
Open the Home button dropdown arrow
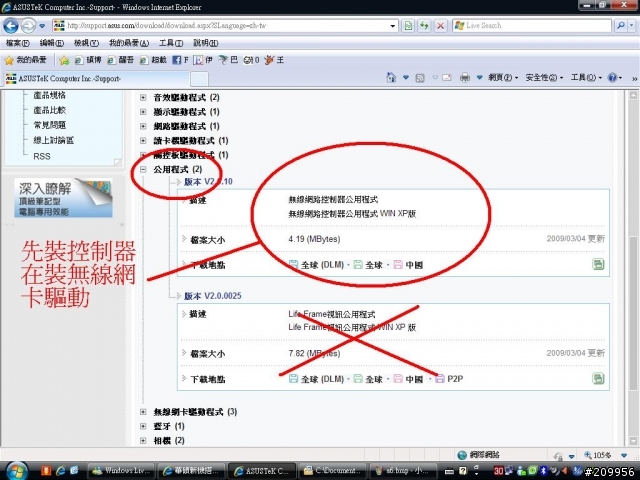point(406,77)
